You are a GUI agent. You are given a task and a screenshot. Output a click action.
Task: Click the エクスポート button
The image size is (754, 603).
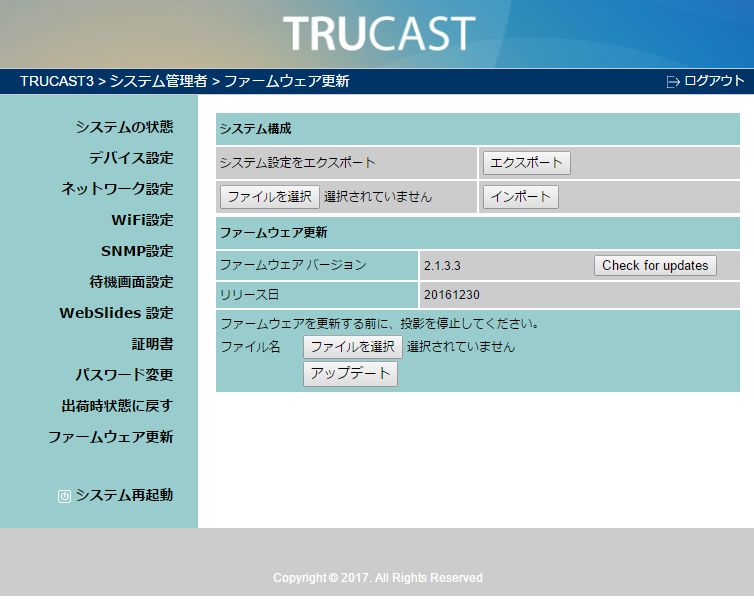click(x=527, y=163)
